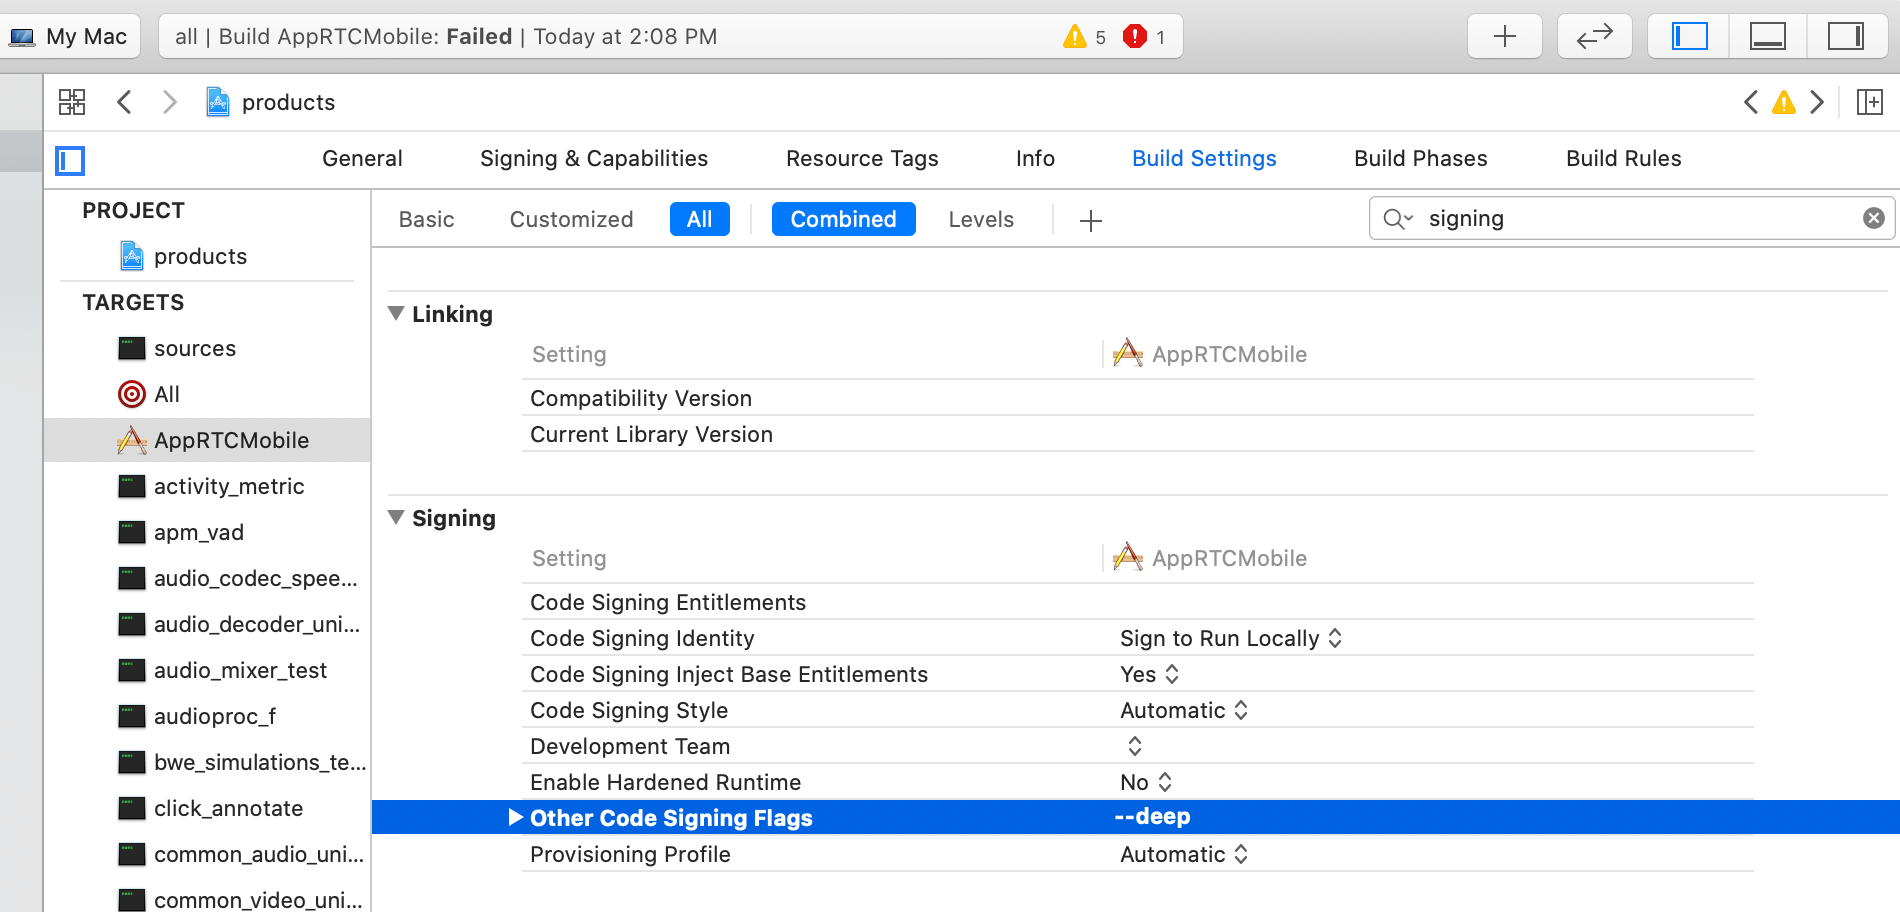Viewport: 1900px width, 912px height.
Task: Click the --deep signing flags value
Action: coord(1152,817)
